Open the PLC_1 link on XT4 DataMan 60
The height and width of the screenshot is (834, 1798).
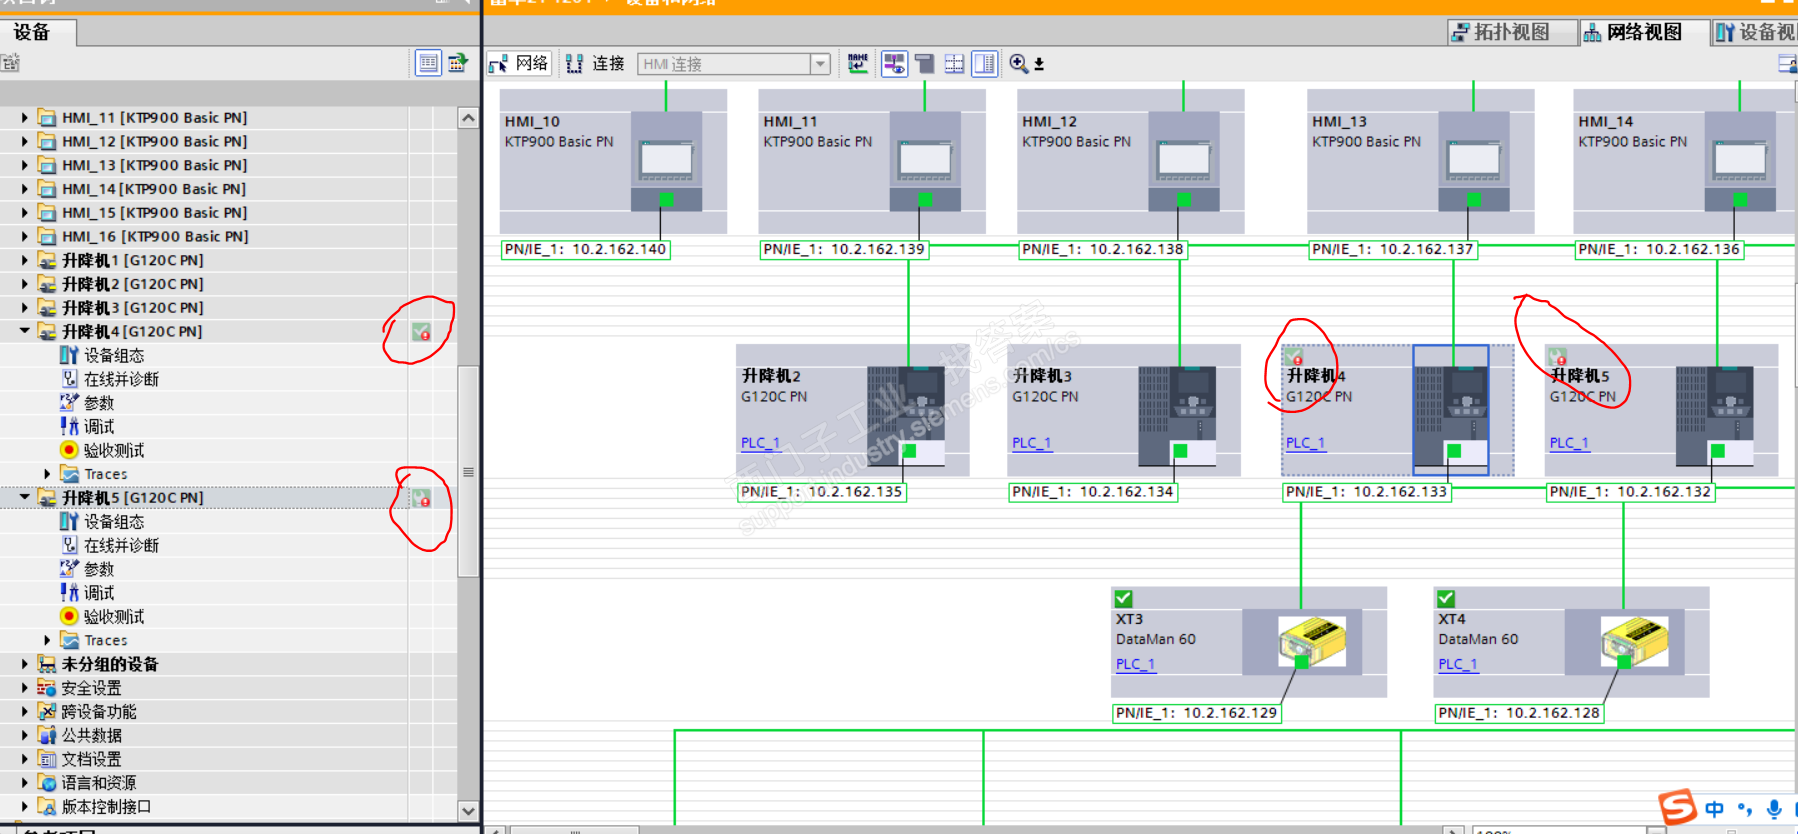1458,664
